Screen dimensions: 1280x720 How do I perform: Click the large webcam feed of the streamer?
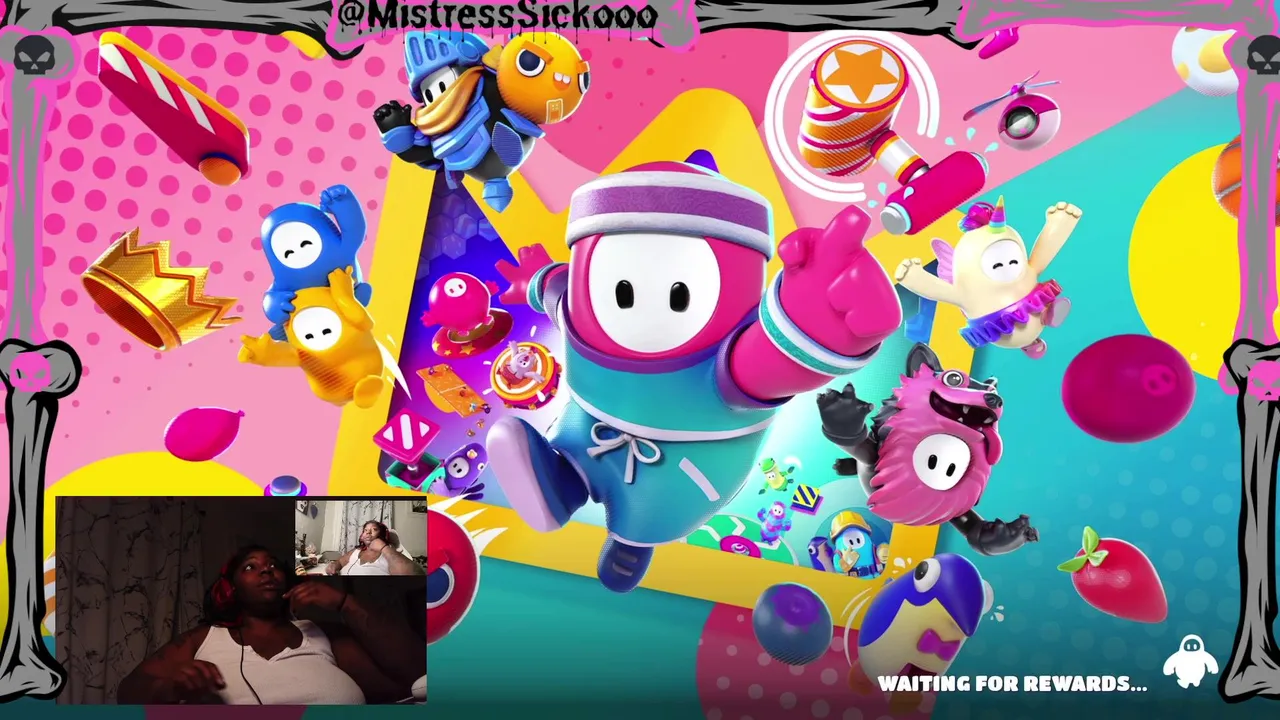241,600
